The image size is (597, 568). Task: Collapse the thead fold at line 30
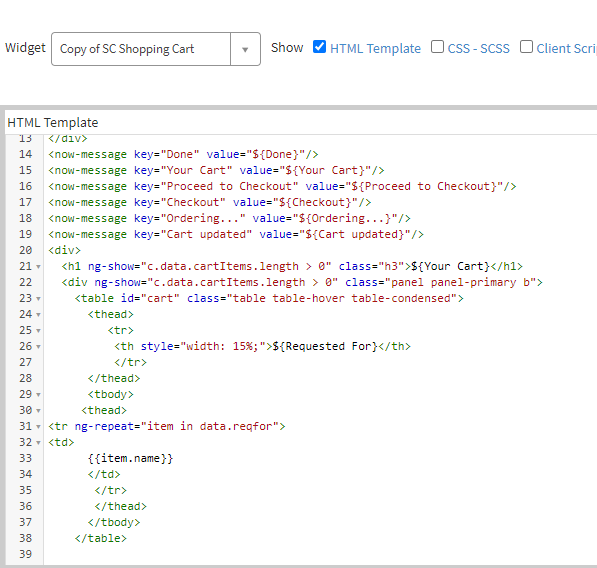click(x=38, y=411)
